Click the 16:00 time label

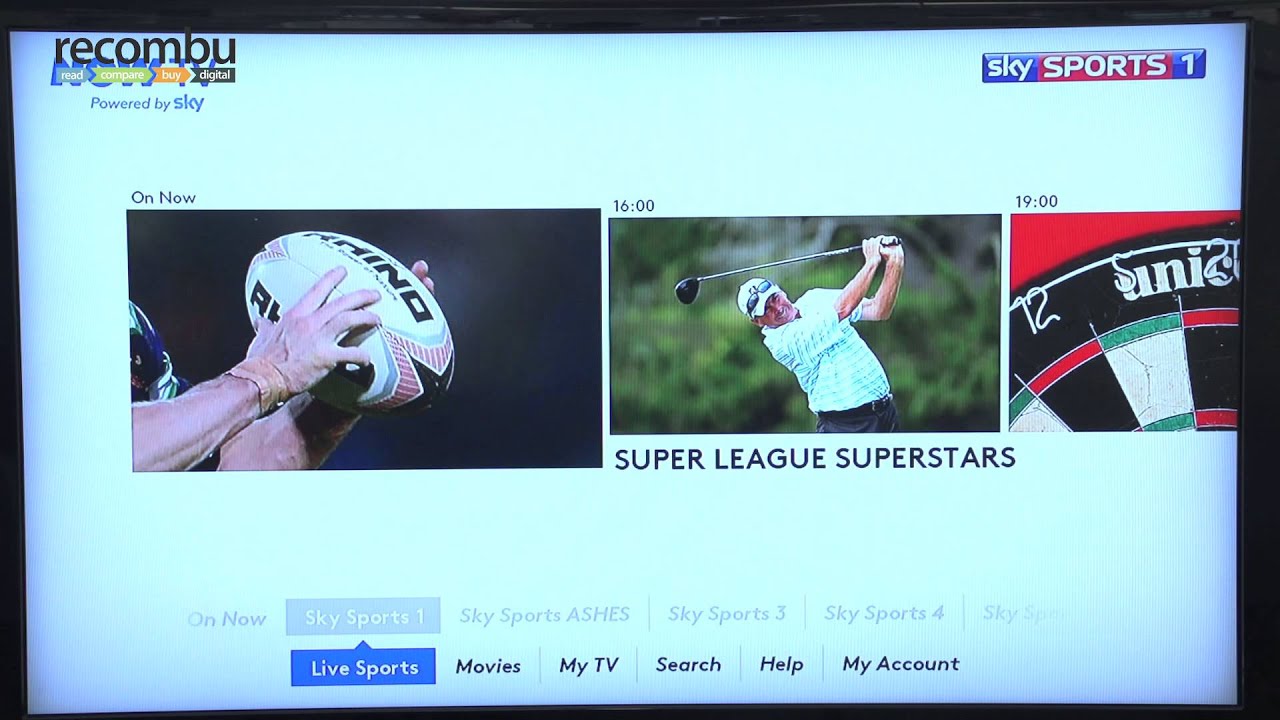pos(633,206)
